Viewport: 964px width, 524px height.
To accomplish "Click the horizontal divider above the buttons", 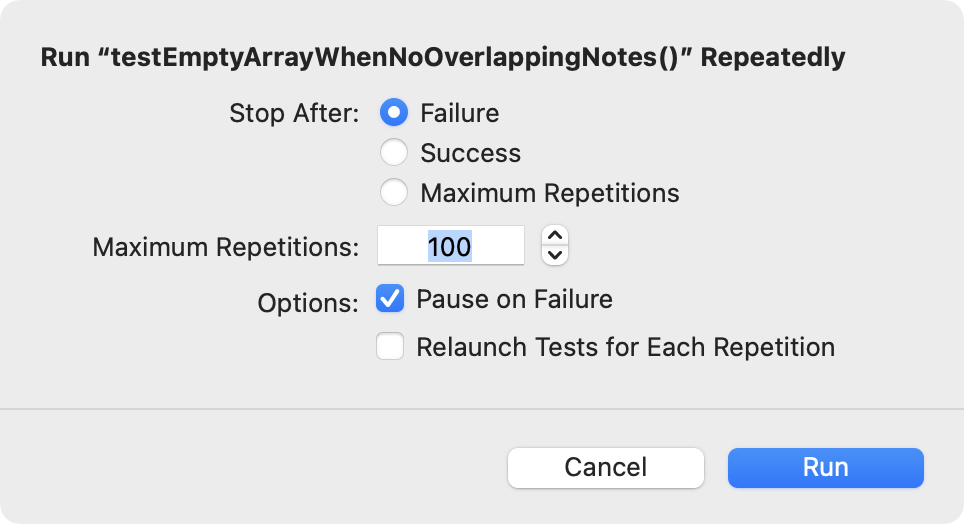I will click(x=482, y=409).
